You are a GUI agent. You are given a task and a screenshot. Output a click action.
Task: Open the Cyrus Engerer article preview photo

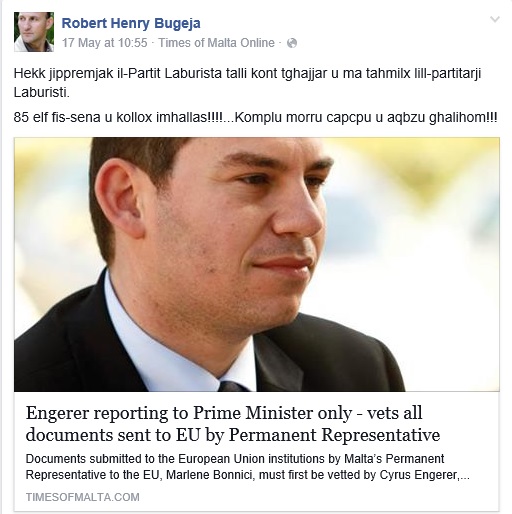click(x=257, y=264)
